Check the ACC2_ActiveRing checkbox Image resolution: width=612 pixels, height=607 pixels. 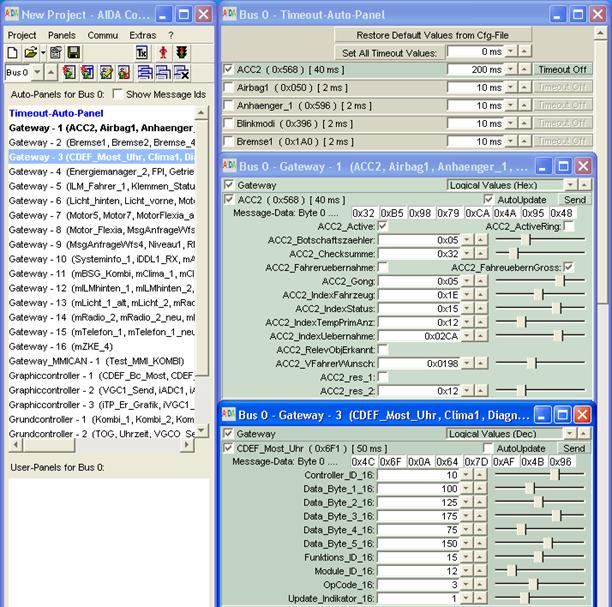pyautogui.click(x=569, y=226)
